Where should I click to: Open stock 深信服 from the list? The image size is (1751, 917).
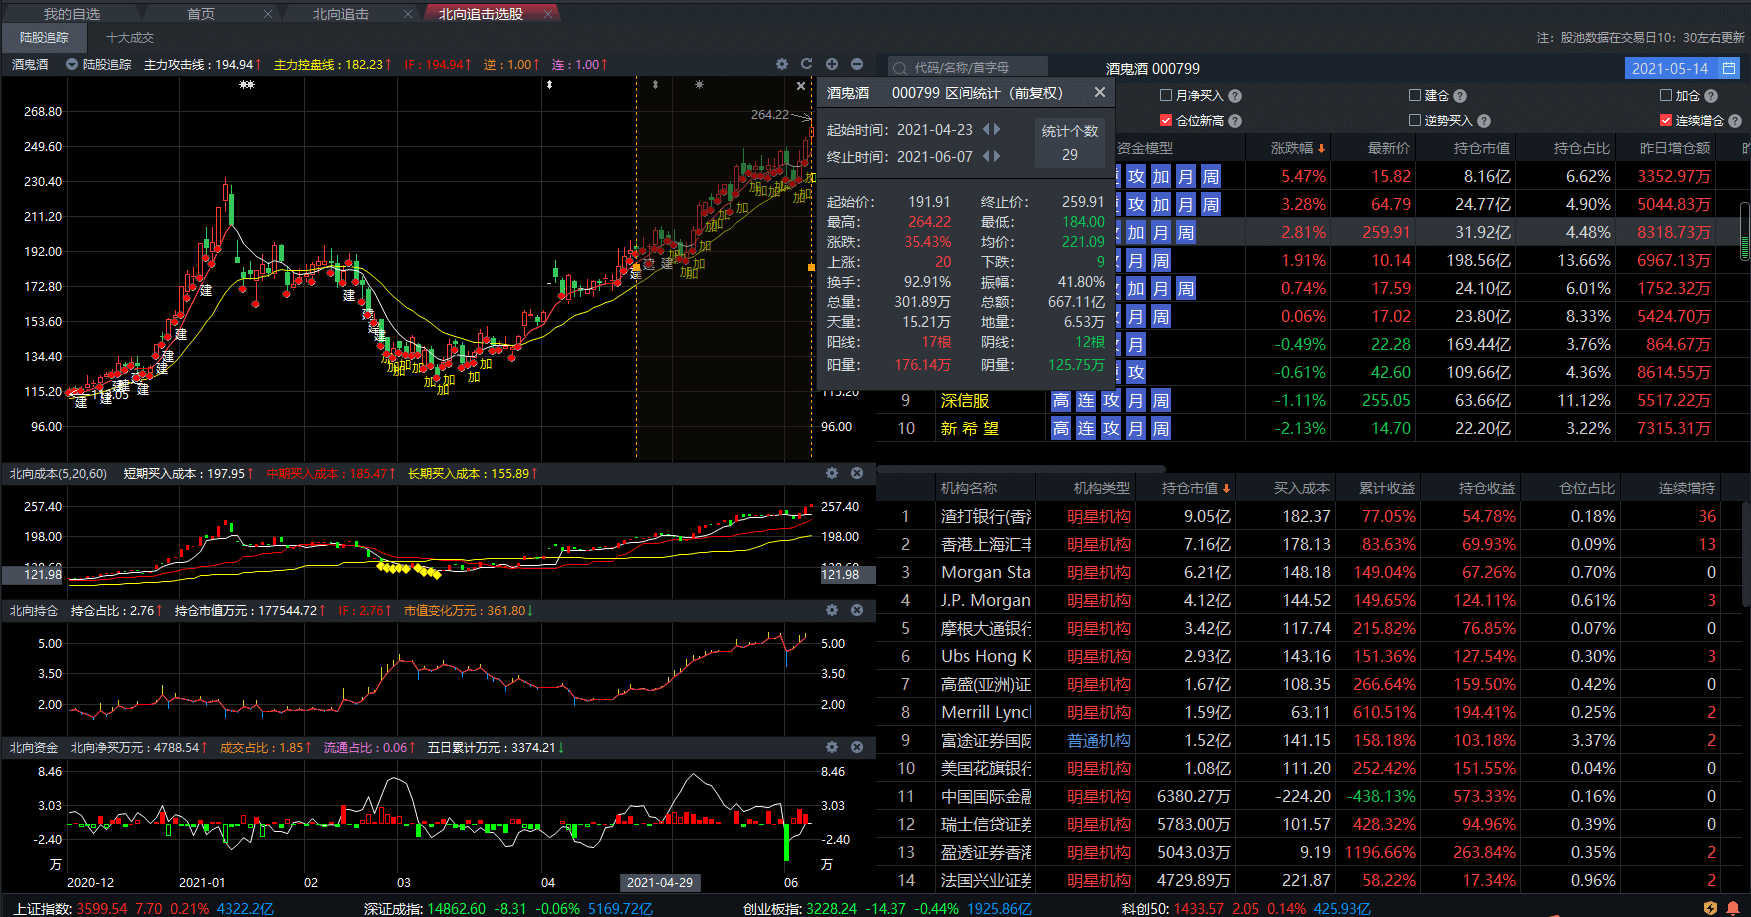(965, 401)
